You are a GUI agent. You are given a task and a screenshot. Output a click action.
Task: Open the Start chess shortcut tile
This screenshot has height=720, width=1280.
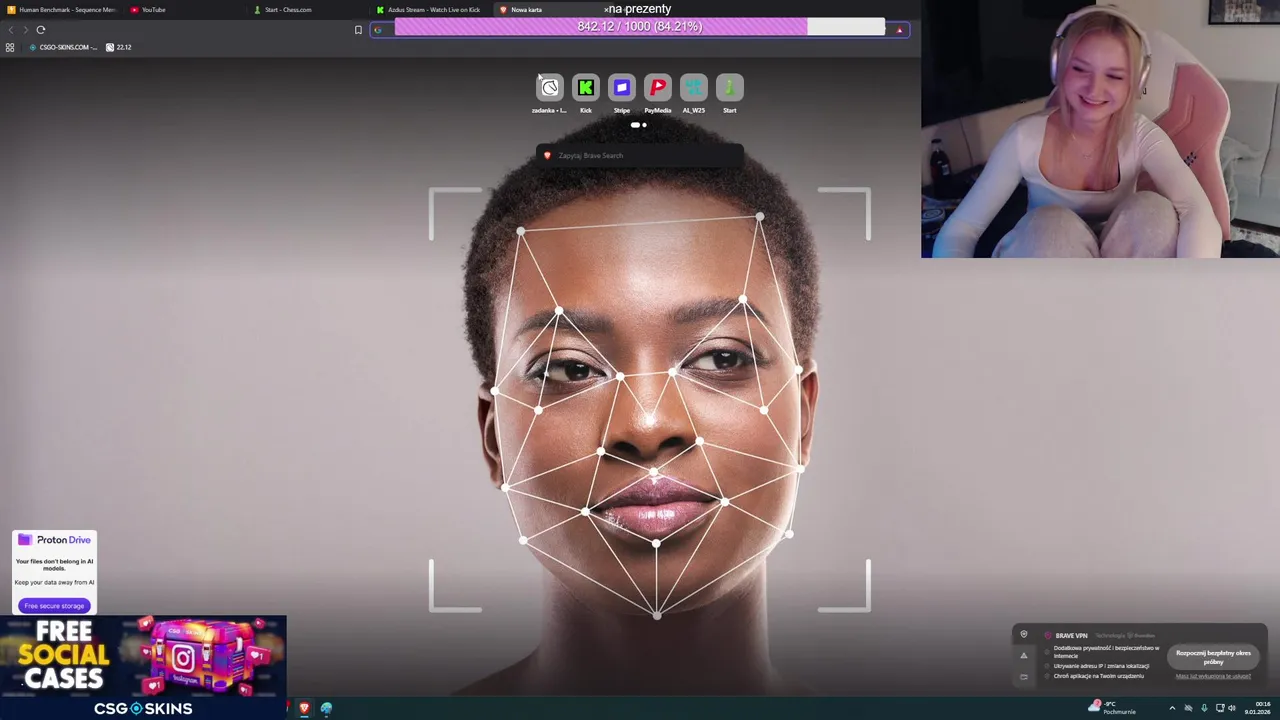(730, 88)
